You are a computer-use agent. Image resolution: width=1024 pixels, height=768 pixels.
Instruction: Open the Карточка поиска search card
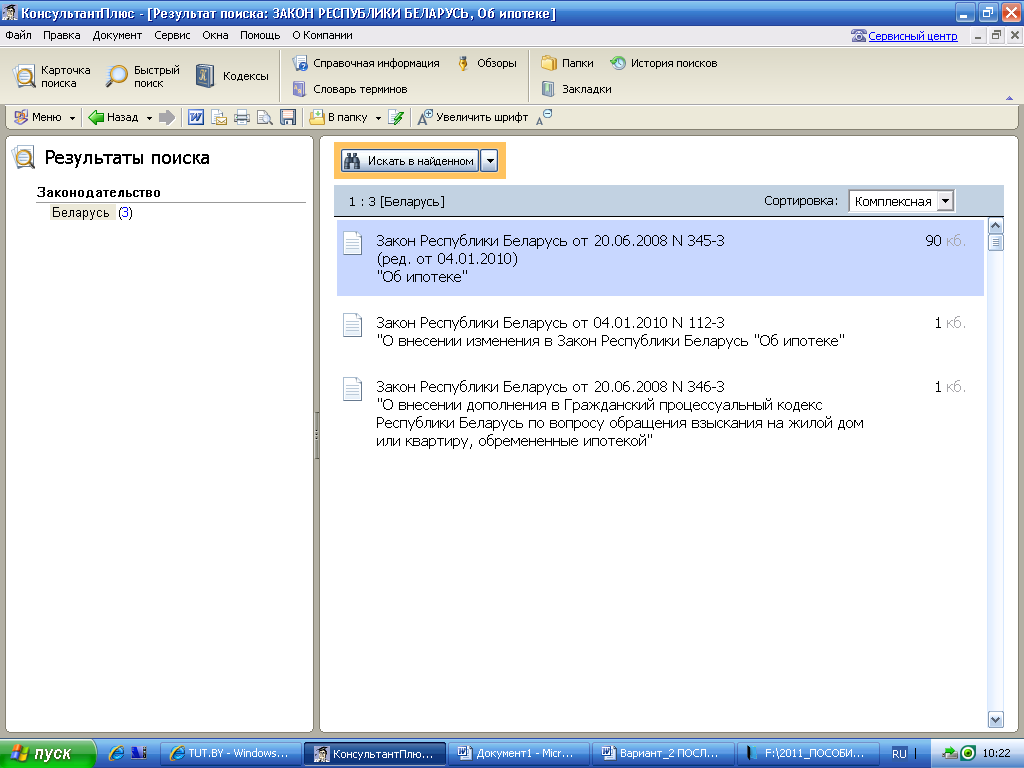tap(52, 76)
